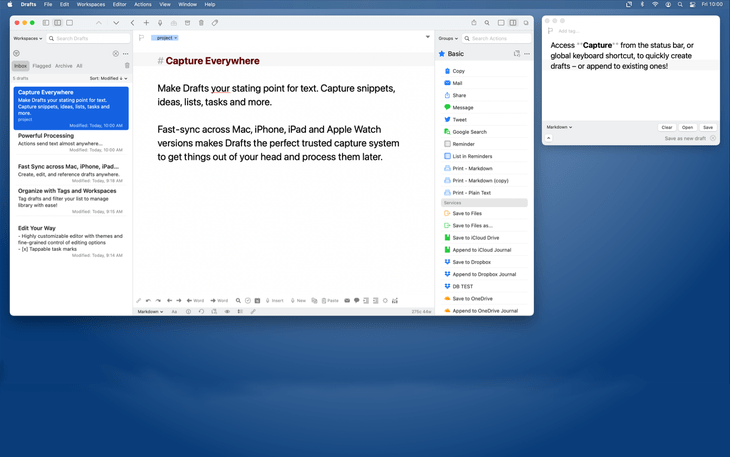730x457 pixels.
Task: Empty the draft list trash icon
Action: tap(127, 66)
